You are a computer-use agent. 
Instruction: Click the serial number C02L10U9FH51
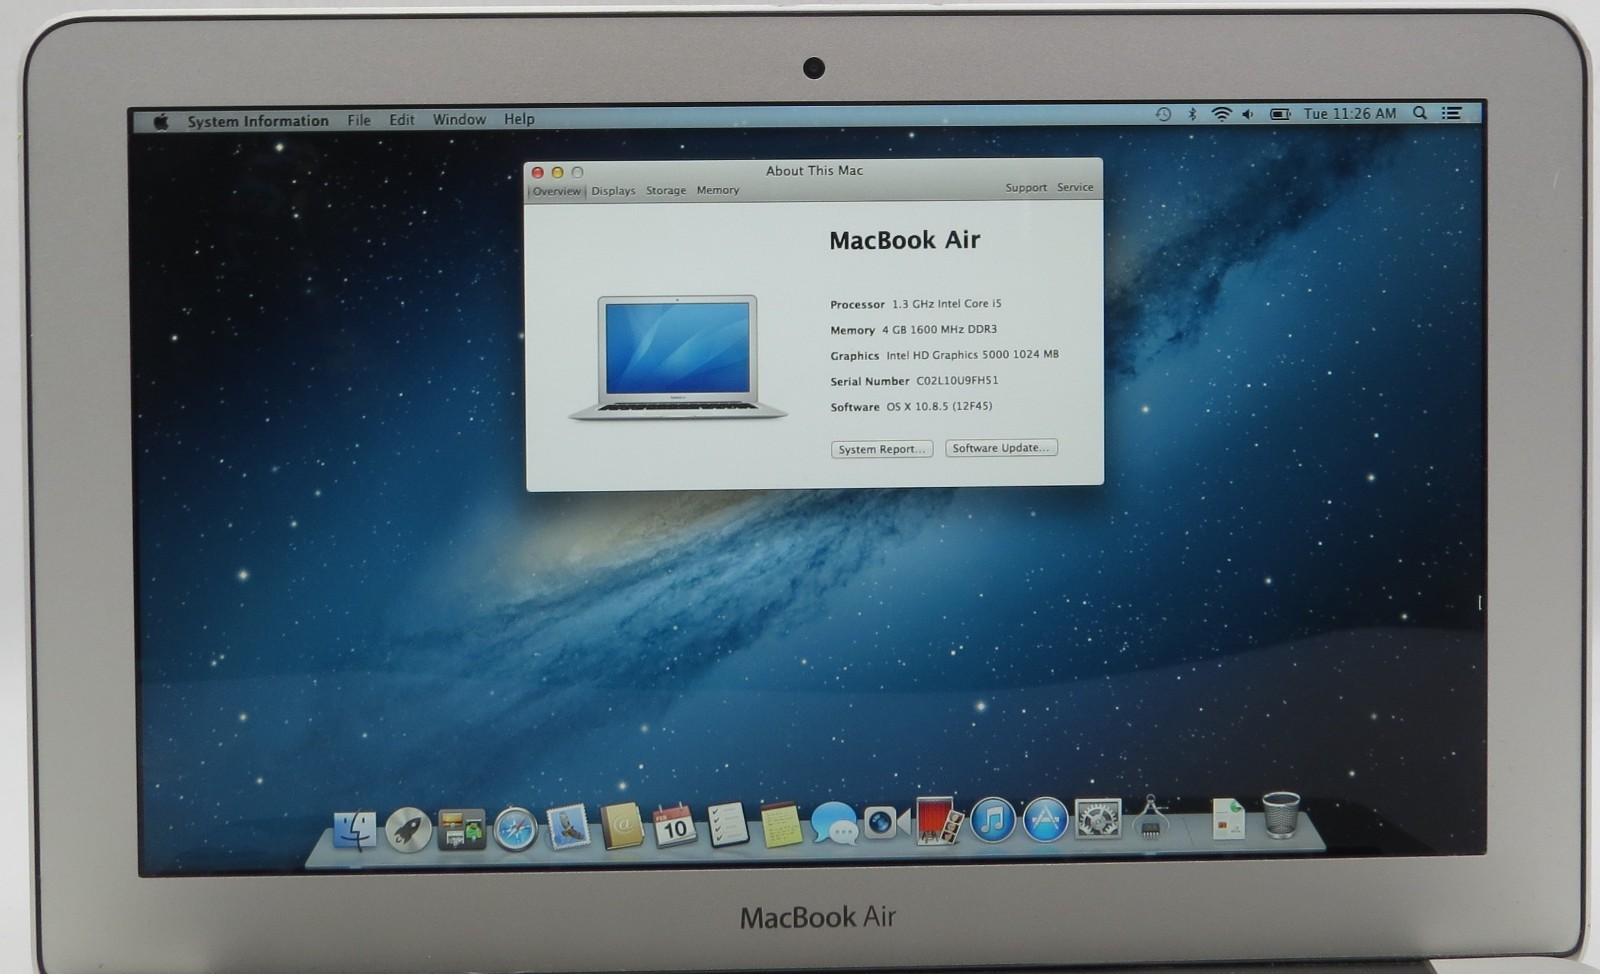pos(957,381)
